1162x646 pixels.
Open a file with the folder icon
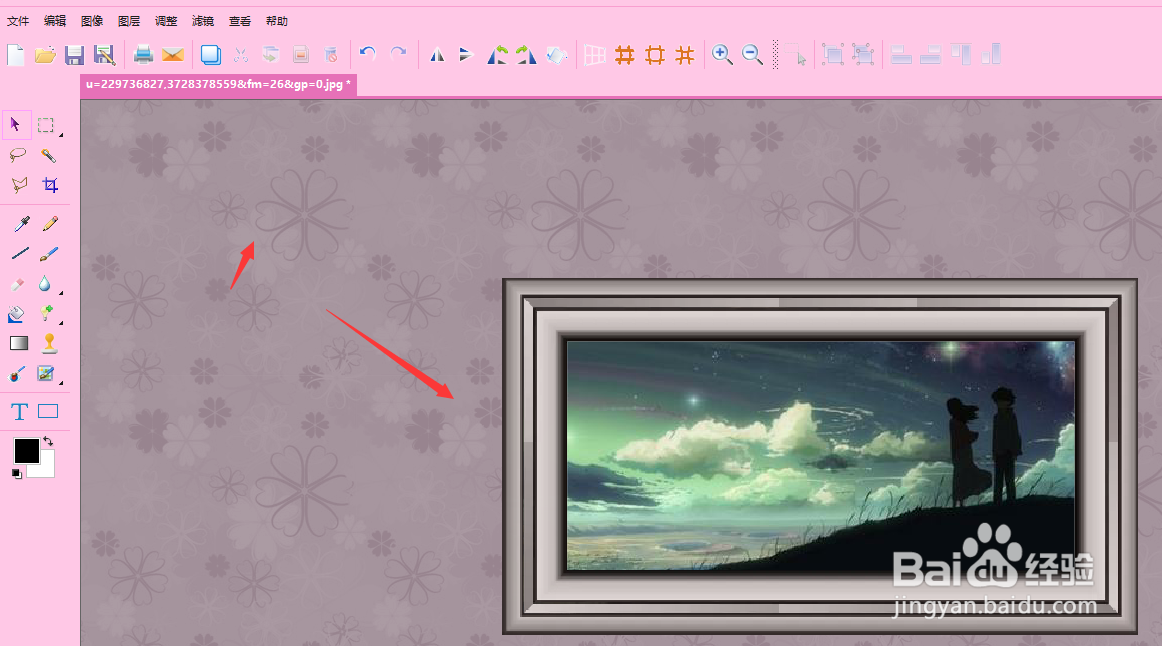coord(45,55)
